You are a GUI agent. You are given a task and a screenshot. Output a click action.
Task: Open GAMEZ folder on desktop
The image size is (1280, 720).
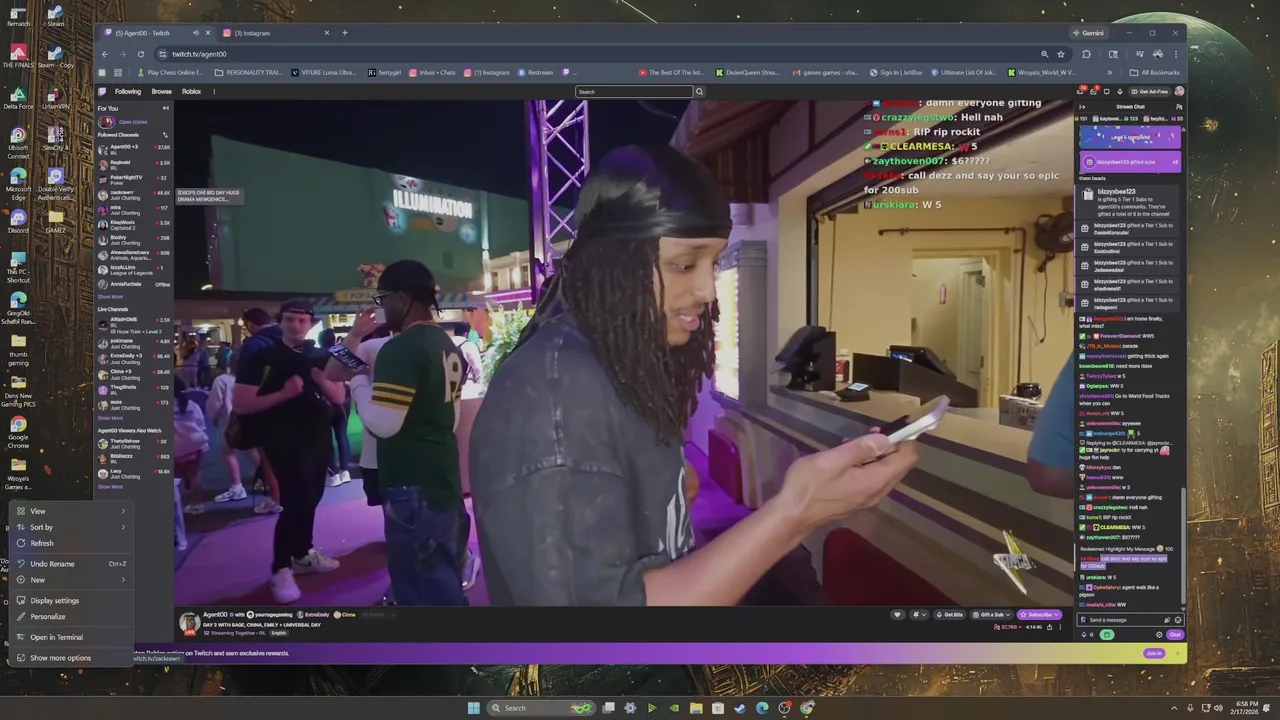click(x=55, y=222)
